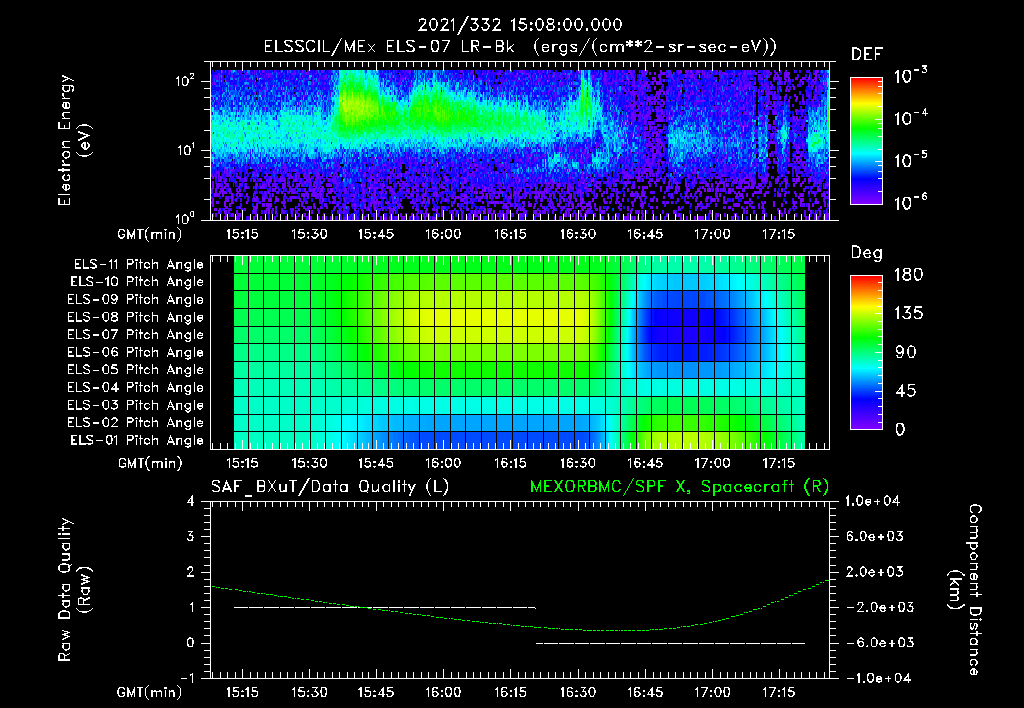Click the ELS-06 Pitch Angle row label
Viewport: 1024px width, 708px height.
click(x=136, y=352)
